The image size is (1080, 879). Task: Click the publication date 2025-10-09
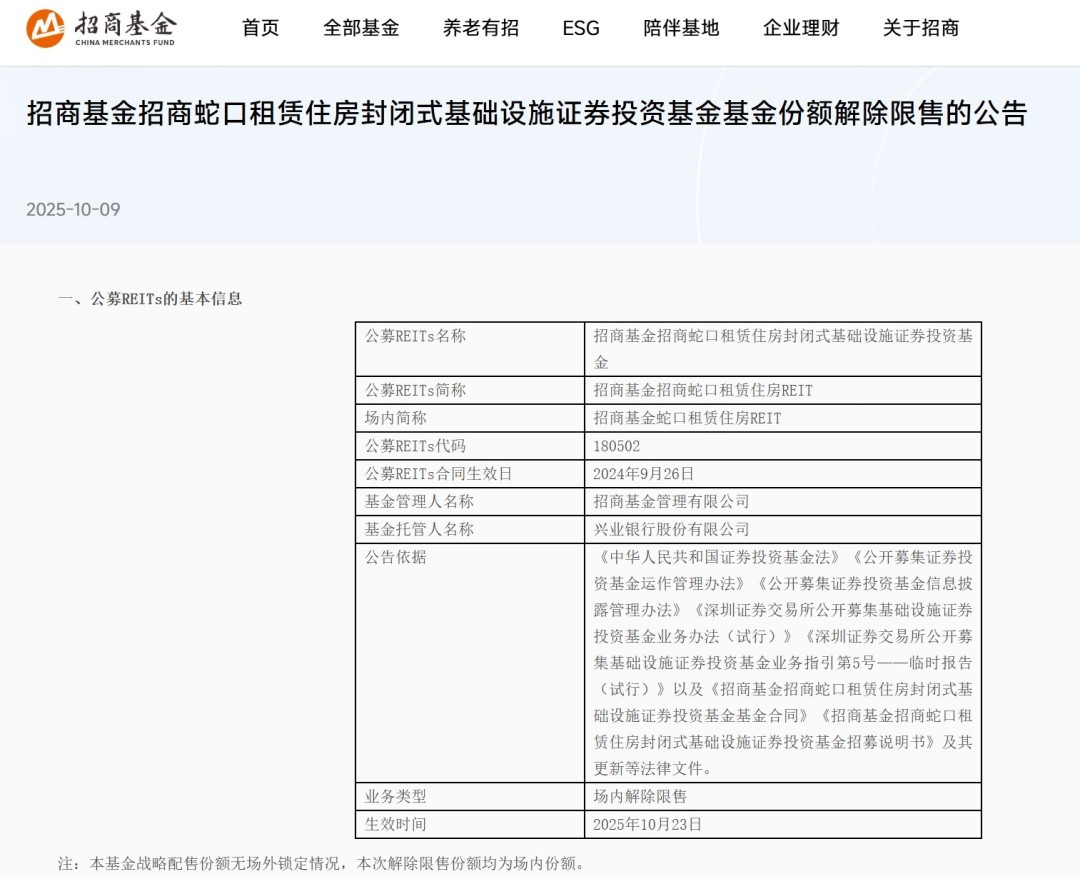point(73,209)
